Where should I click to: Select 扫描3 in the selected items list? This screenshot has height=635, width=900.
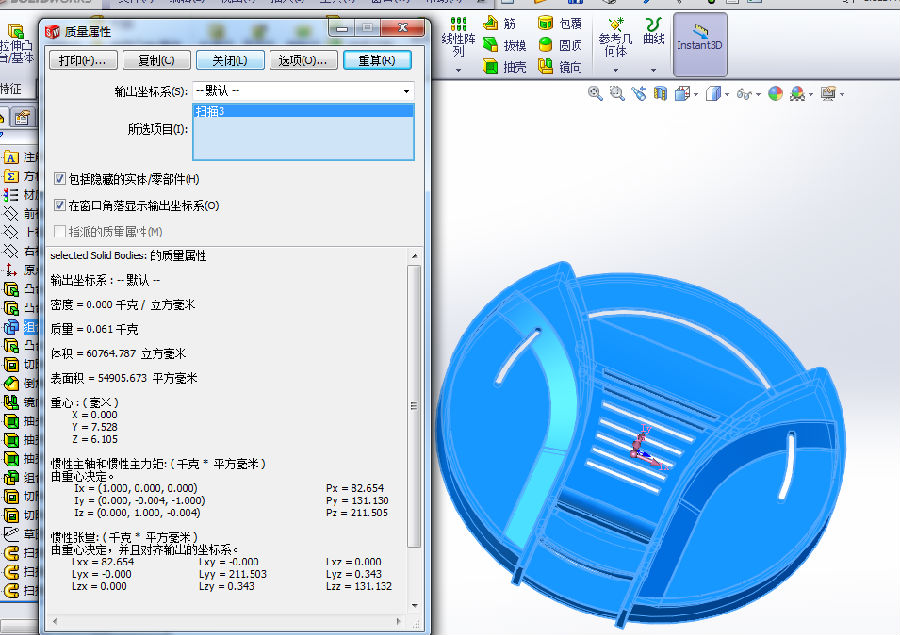point(302,111)
